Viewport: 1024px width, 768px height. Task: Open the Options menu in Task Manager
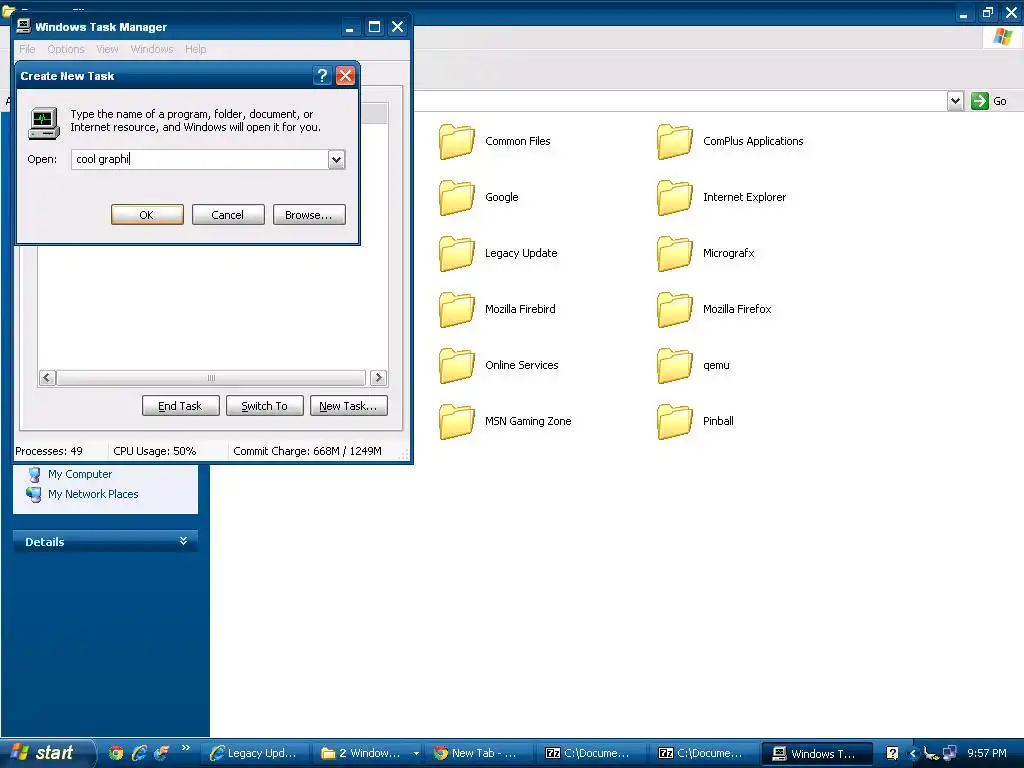click(x=66, y=49)
